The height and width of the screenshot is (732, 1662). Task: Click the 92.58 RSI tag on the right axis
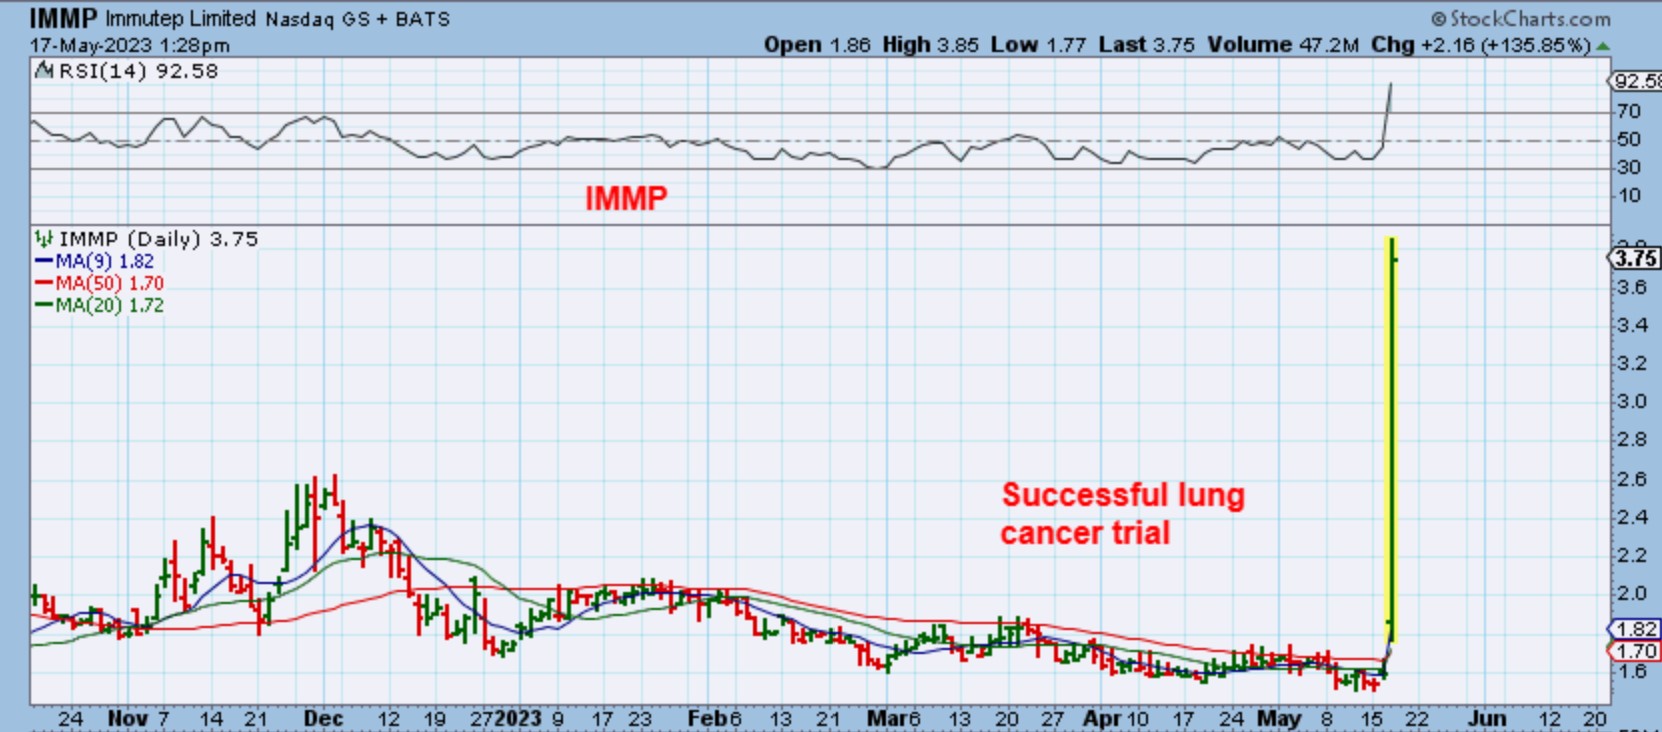(1636, 81)
